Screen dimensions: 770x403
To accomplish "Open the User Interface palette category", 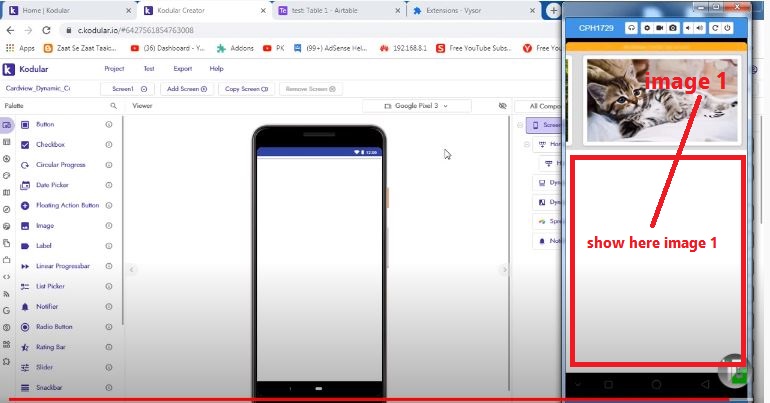I will pos(6,125).
